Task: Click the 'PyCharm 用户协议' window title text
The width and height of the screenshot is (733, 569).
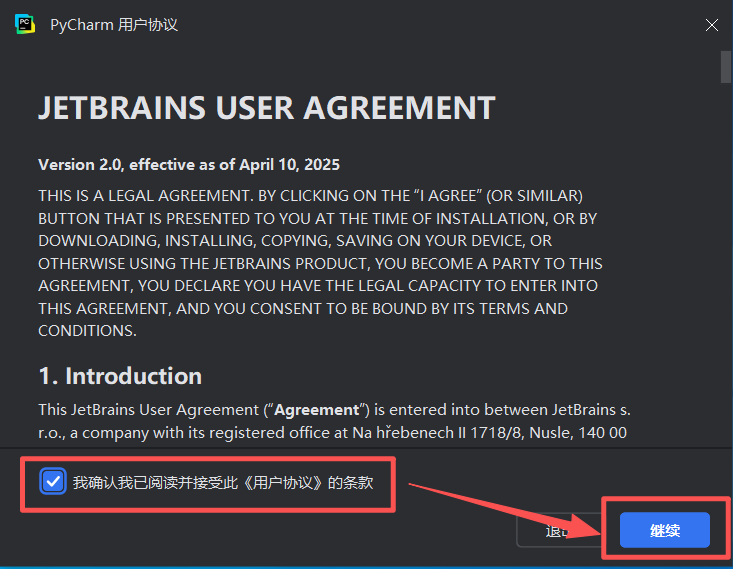Action: [x=114, y=25]
